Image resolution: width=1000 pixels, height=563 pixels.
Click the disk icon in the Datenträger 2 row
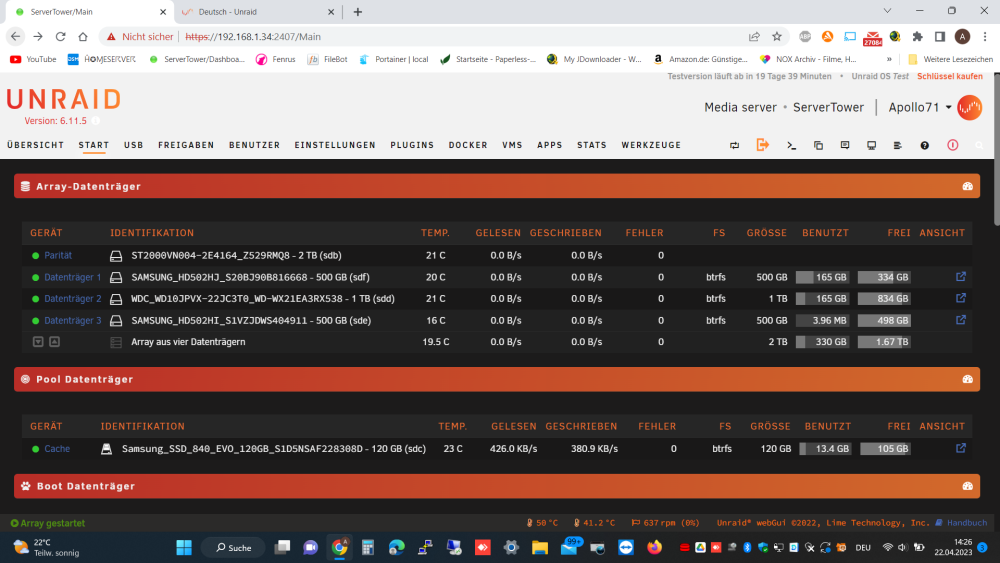(x=115, y=299)
